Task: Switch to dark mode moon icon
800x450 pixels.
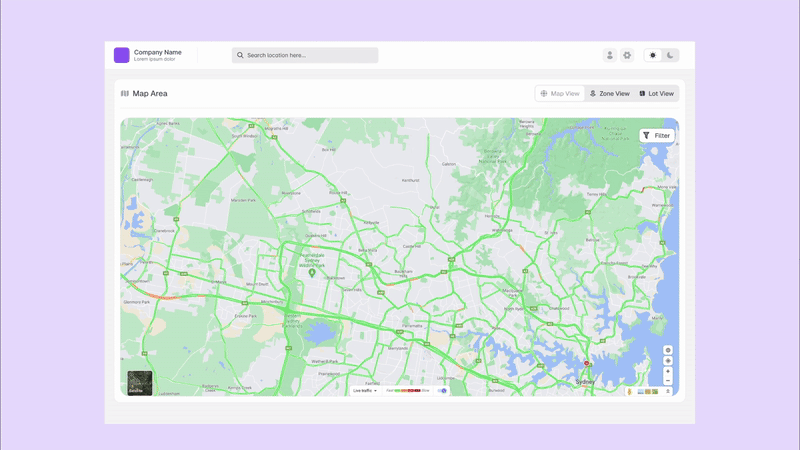Action: (x=670, y=55)
